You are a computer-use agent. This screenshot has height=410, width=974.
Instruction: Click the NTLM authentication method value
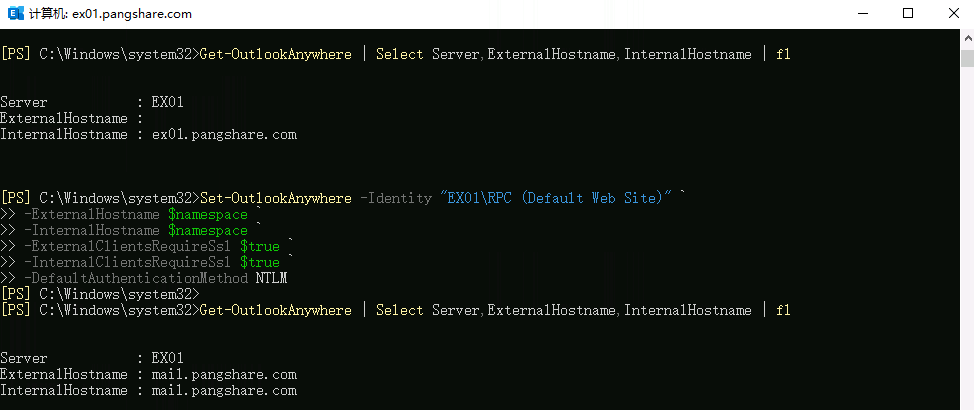[271, 279]
